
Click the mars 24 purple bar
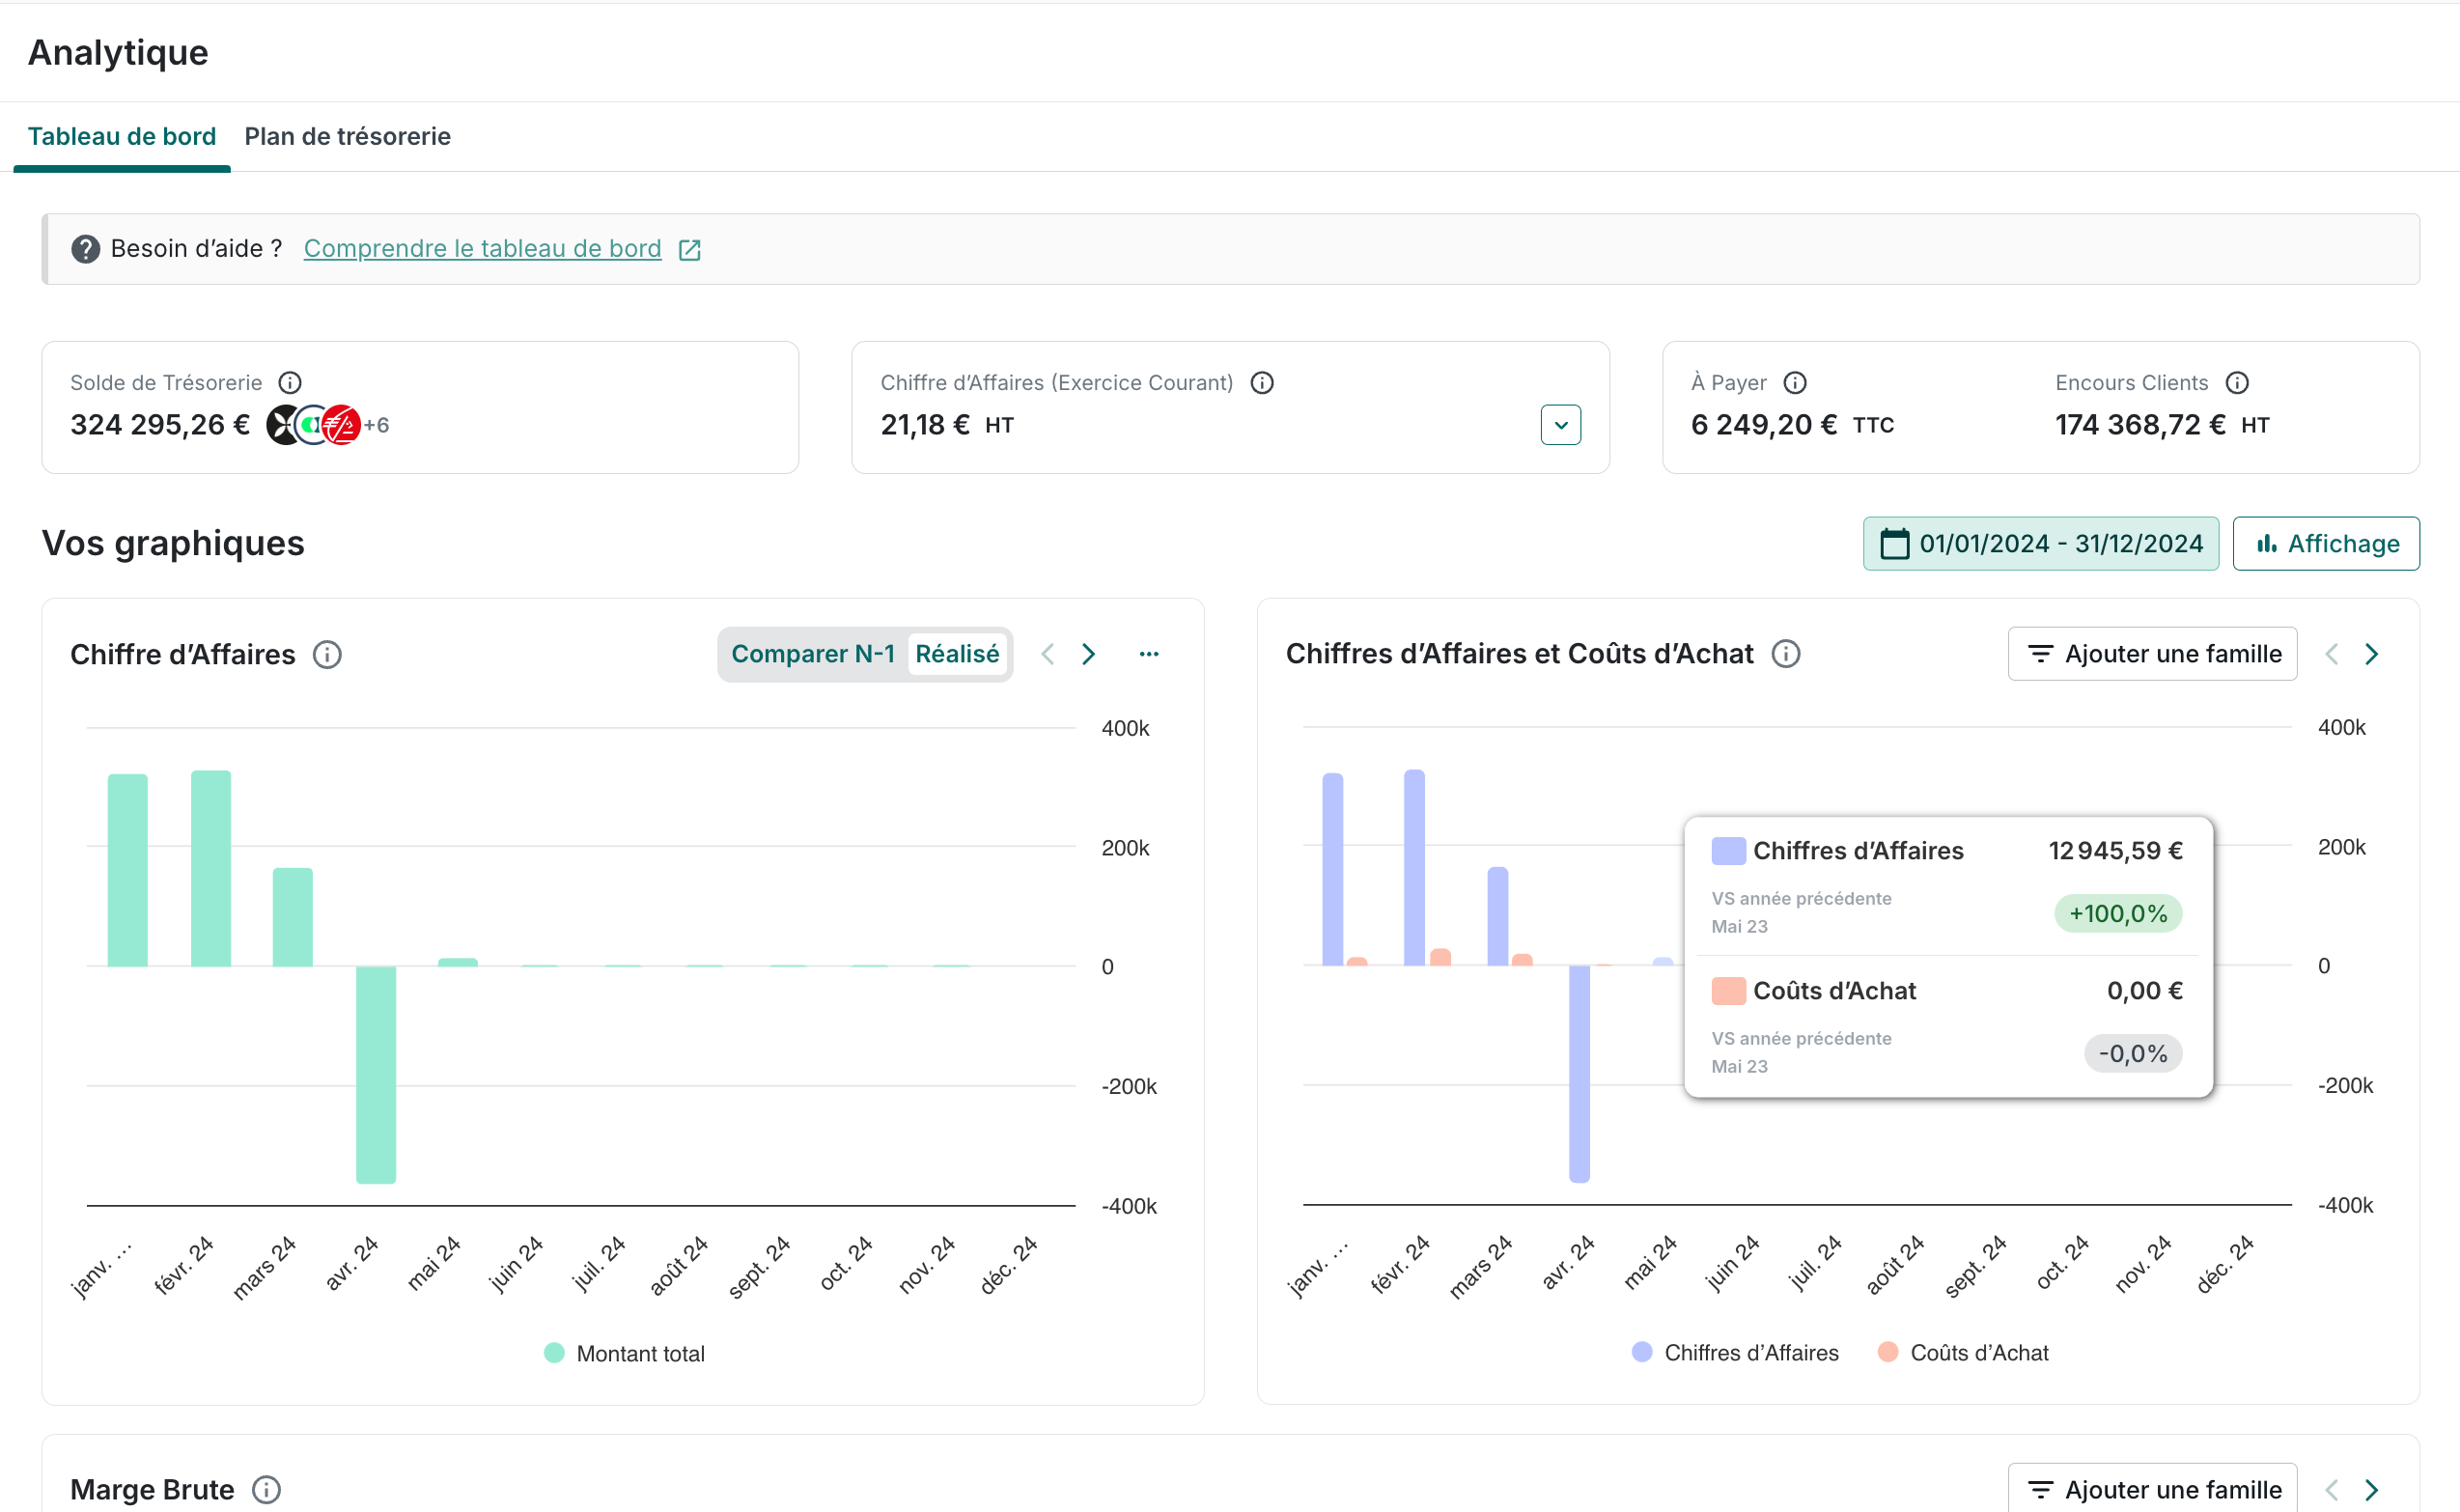(1497, 916)
